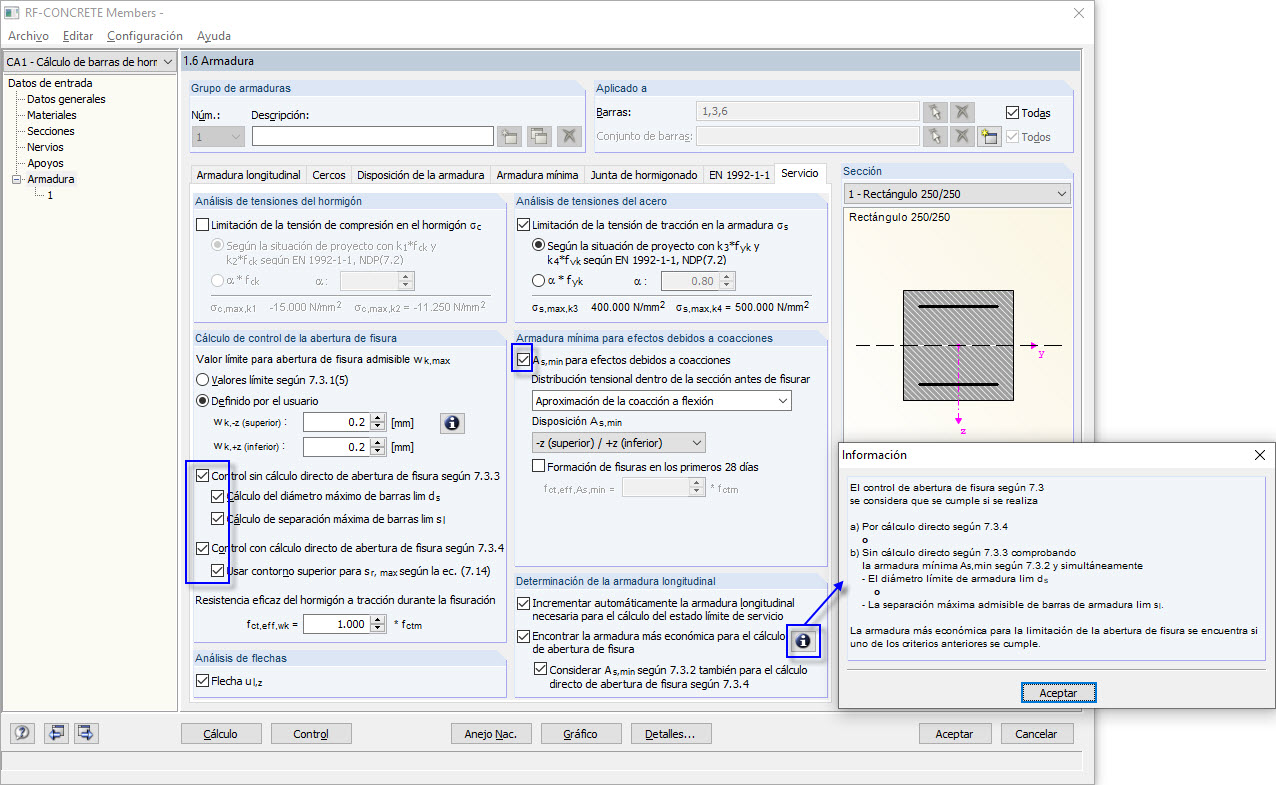The image size is (1276, 785).
Task: Open the Núm. group number dropdown
Action: tap(218, 137)
